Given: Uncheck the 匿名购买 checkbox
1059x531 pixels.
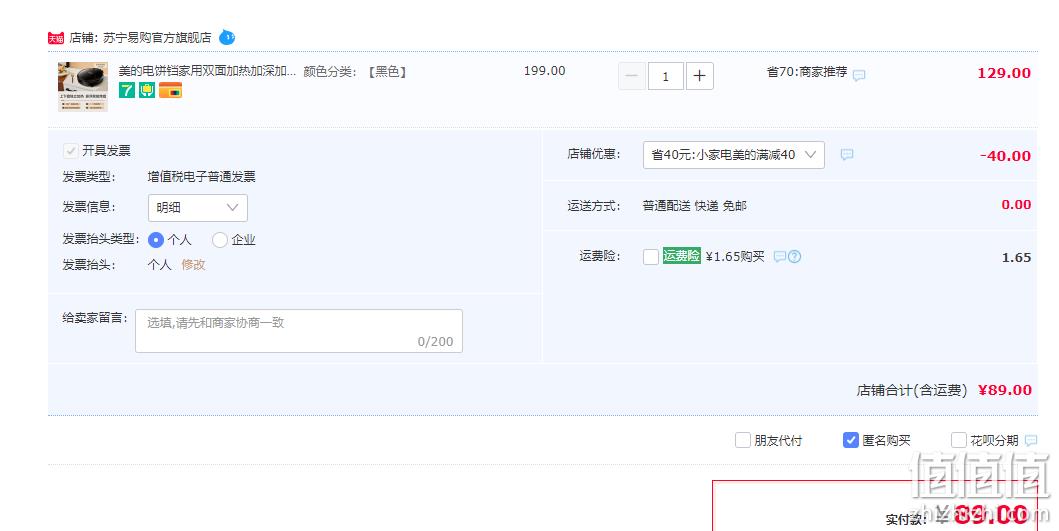Looking at the screenshot, I should (851, 440).
